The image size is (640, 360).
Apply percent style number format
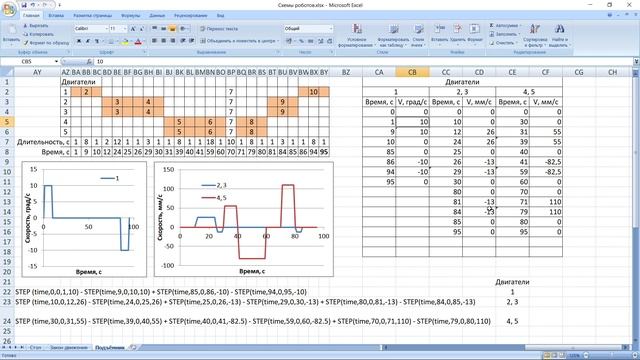[301, 41]
